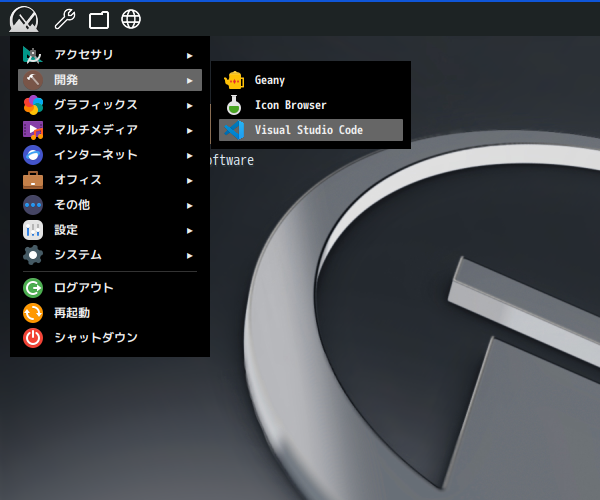Expand the アクセサリ submenu arrow

point(189,55)
